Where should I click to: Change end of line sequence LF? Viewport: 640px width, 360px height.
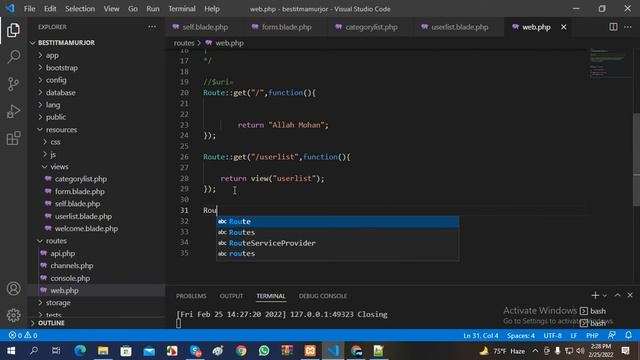point(573,336)
